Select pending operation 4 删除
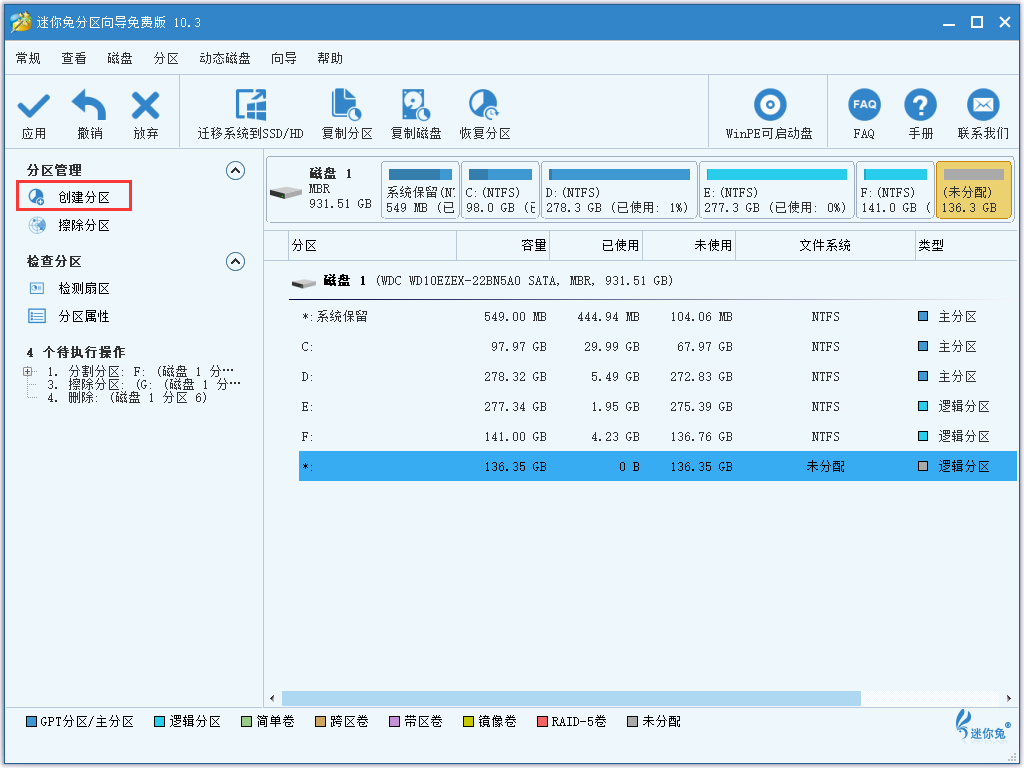1024x768 pixels. [127, 397]
